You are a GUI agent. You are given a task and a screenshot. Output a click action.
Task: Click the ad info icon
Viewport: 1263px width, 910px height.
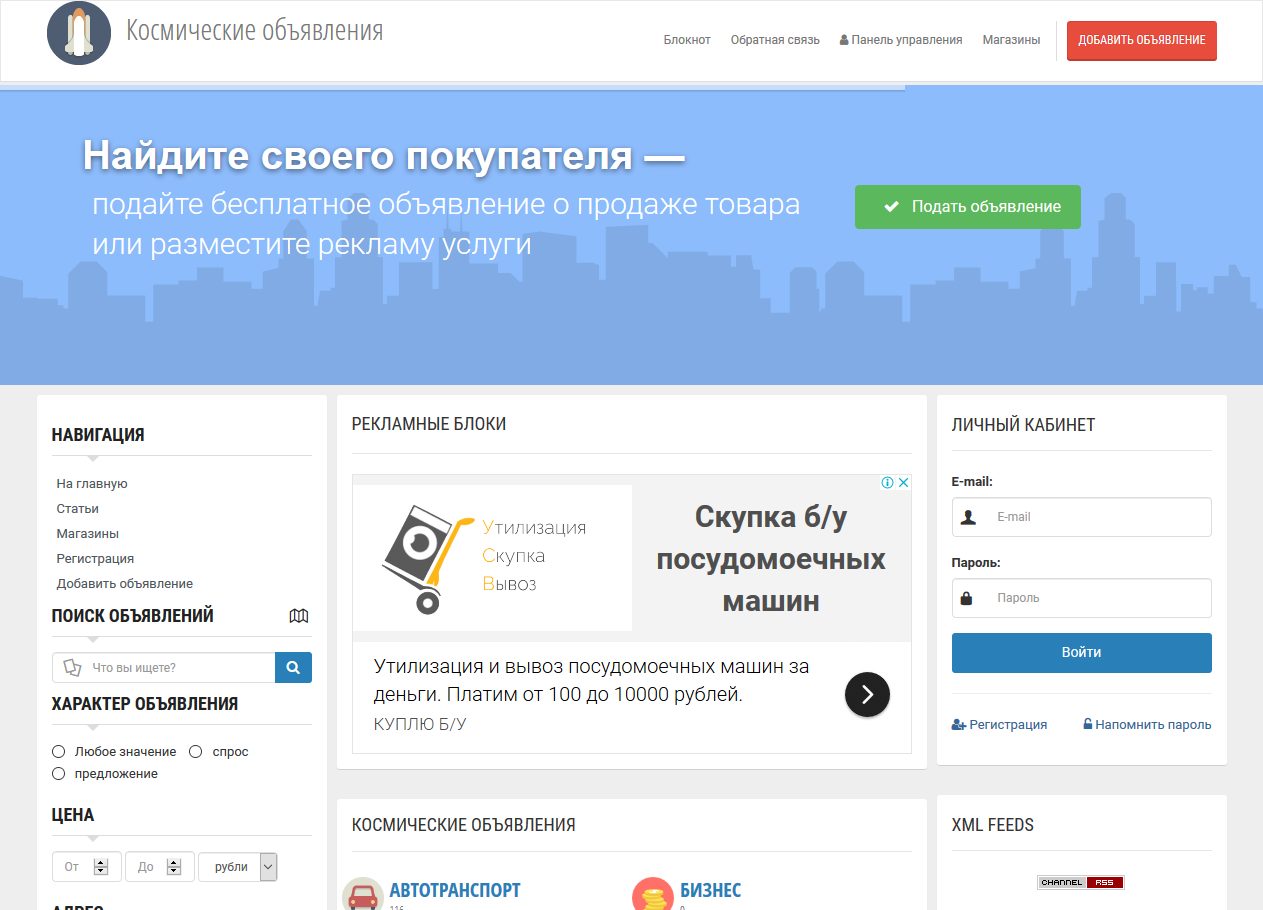point(887,483)
